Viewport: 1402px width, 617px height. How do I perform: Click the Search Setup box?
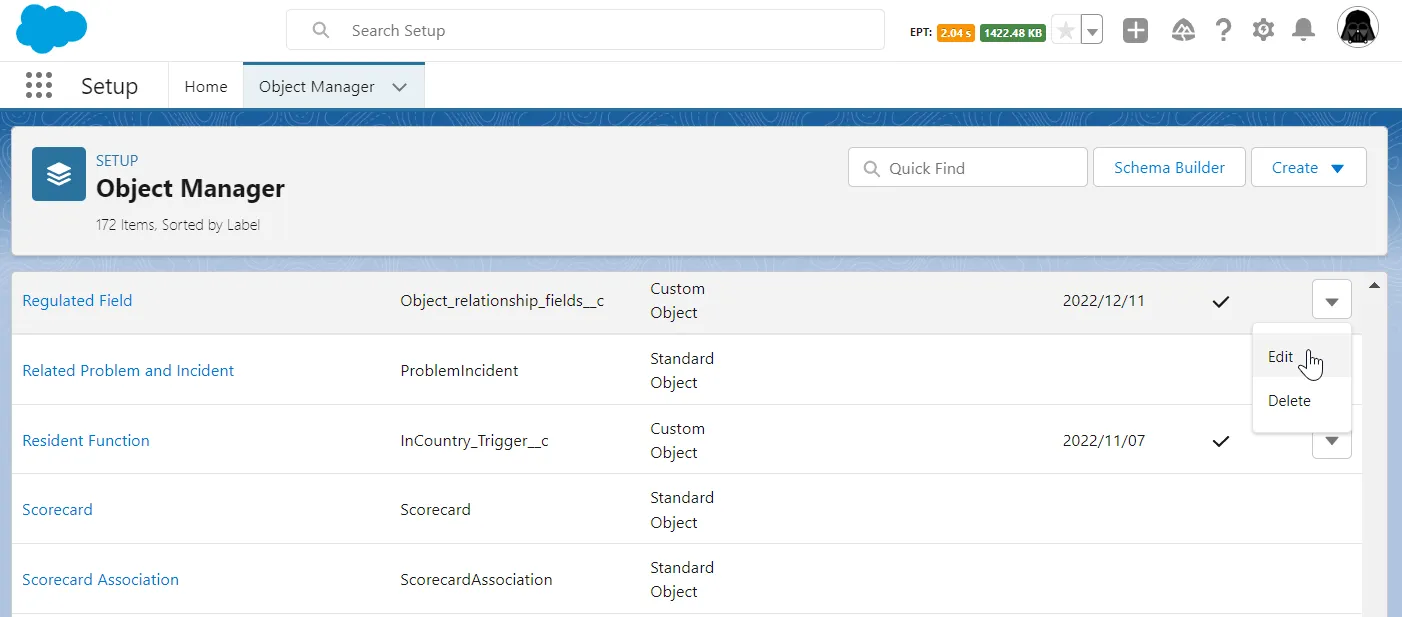click(x=600, y=31)
